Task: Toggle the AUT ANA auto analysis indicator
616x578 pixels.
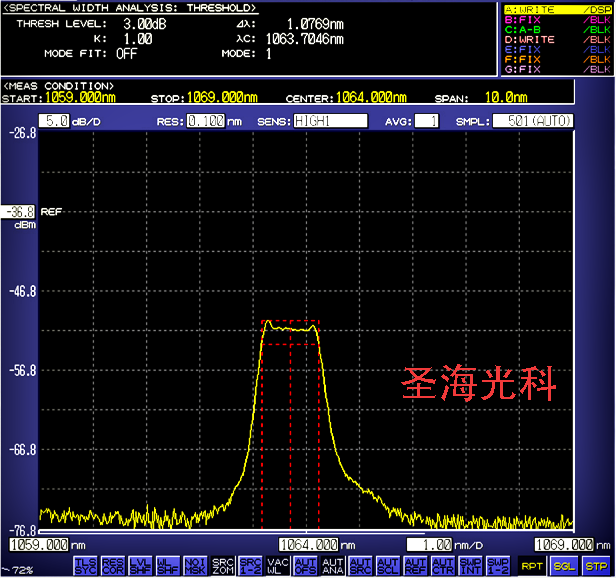Action: [x=333, y=566]
